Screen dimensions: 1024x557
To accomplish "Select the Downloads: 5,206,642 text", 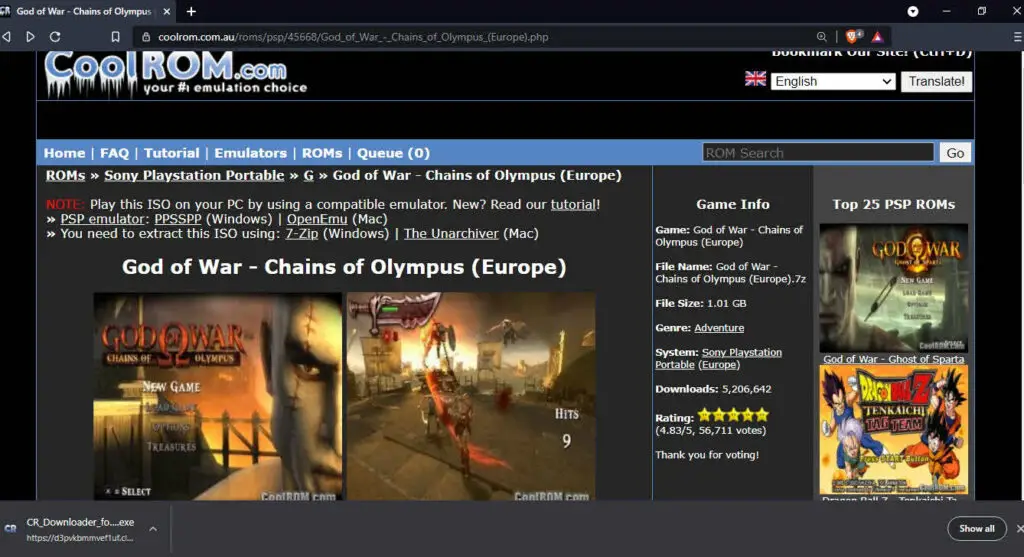I will pos(713,389).
